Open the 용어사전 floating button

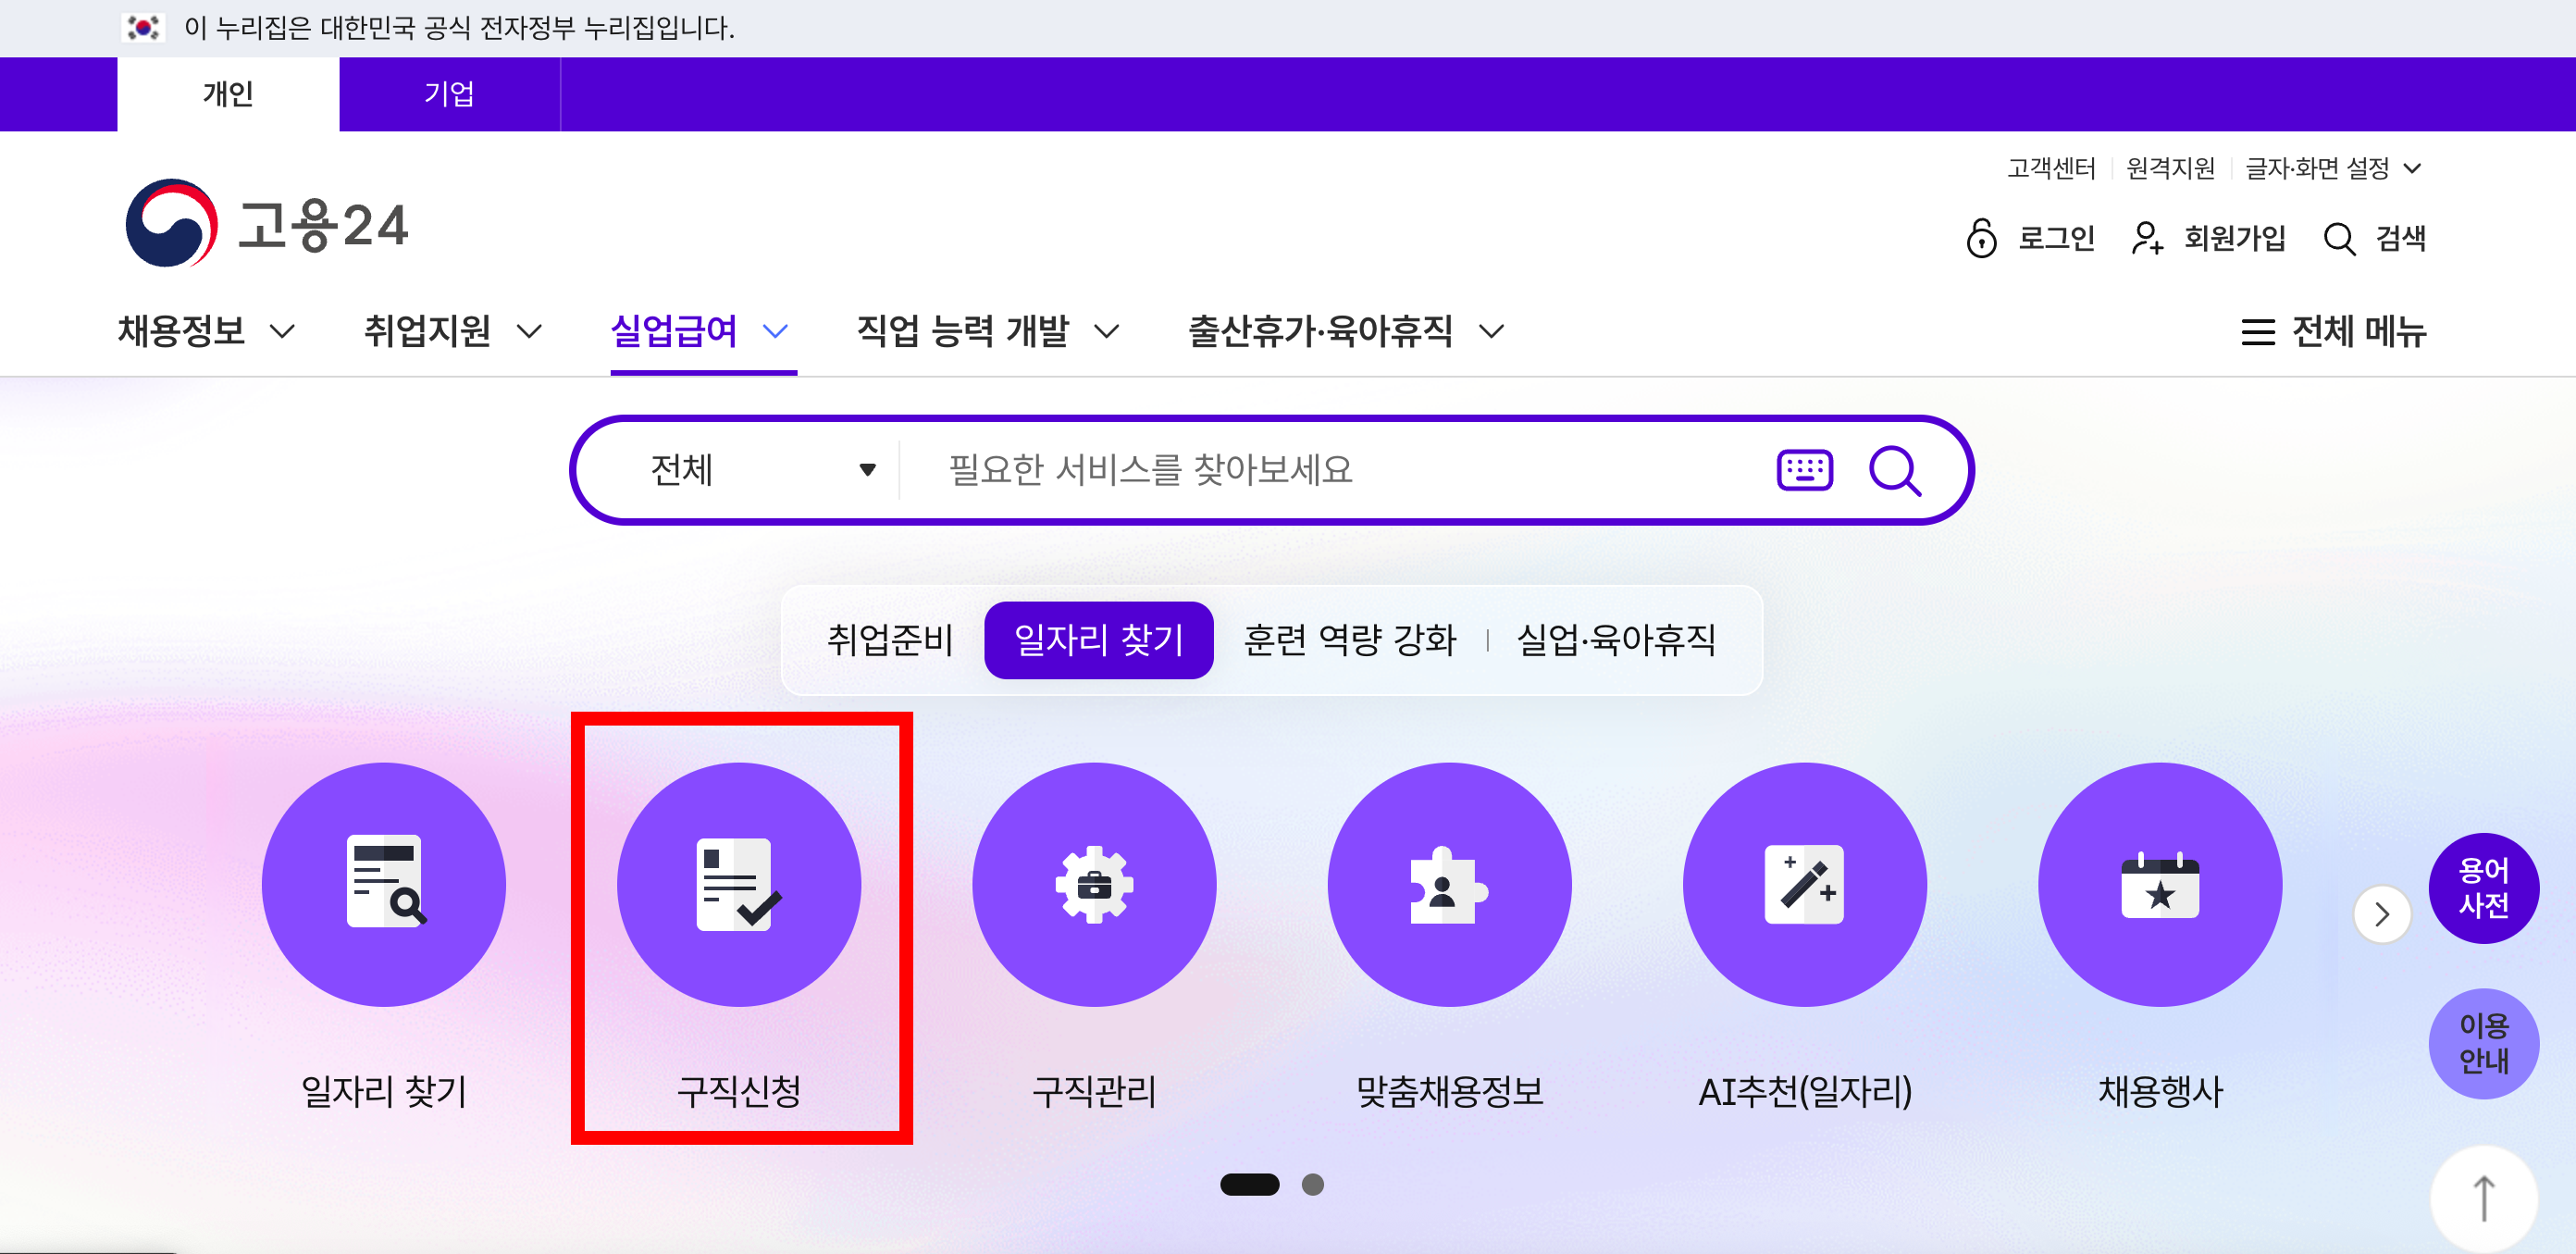tap(2484, 887)
